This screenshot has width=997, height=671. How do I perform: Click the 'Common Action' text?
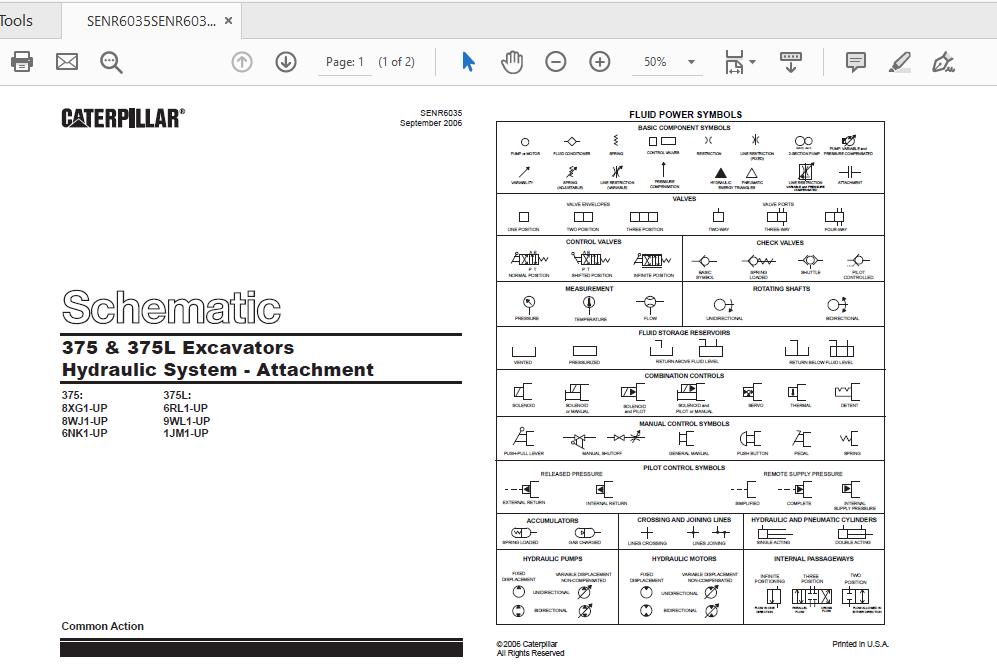pos(102,626)
